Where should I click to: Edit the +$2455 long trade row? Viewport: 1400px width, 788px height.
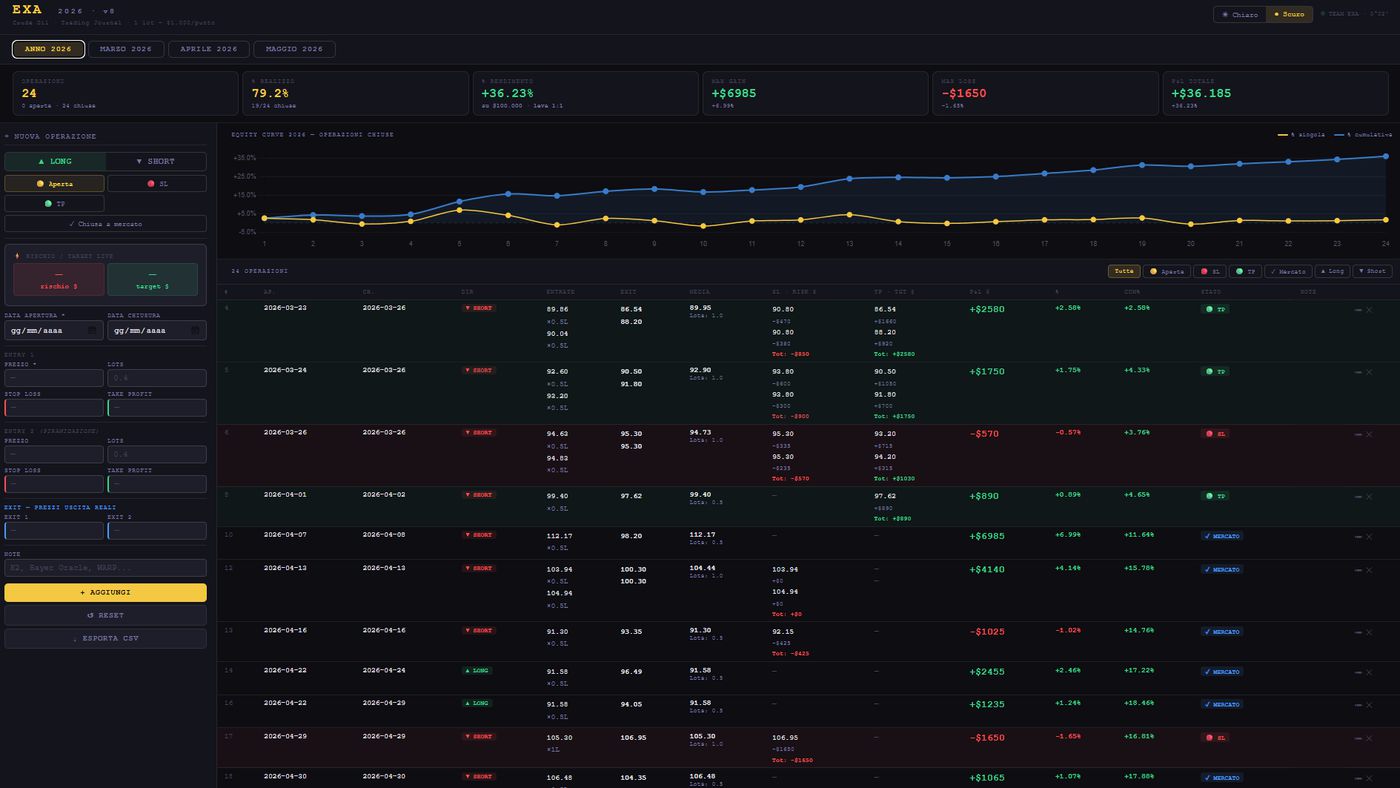pos(1358,672)
